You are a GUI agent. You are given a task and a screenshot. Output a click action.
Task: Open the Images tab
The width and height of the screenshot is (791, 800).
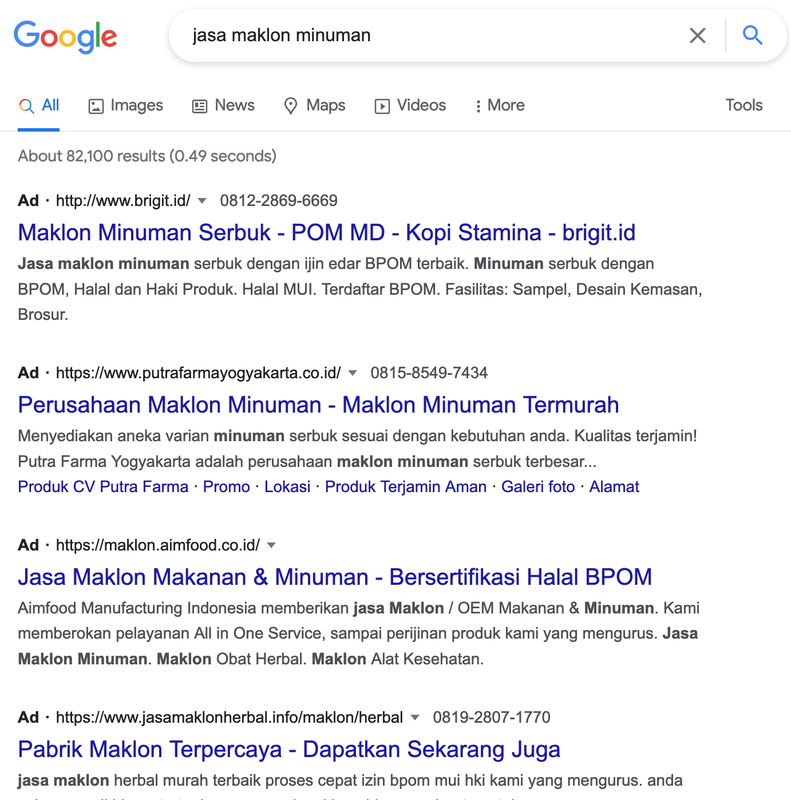pos(125,105)
